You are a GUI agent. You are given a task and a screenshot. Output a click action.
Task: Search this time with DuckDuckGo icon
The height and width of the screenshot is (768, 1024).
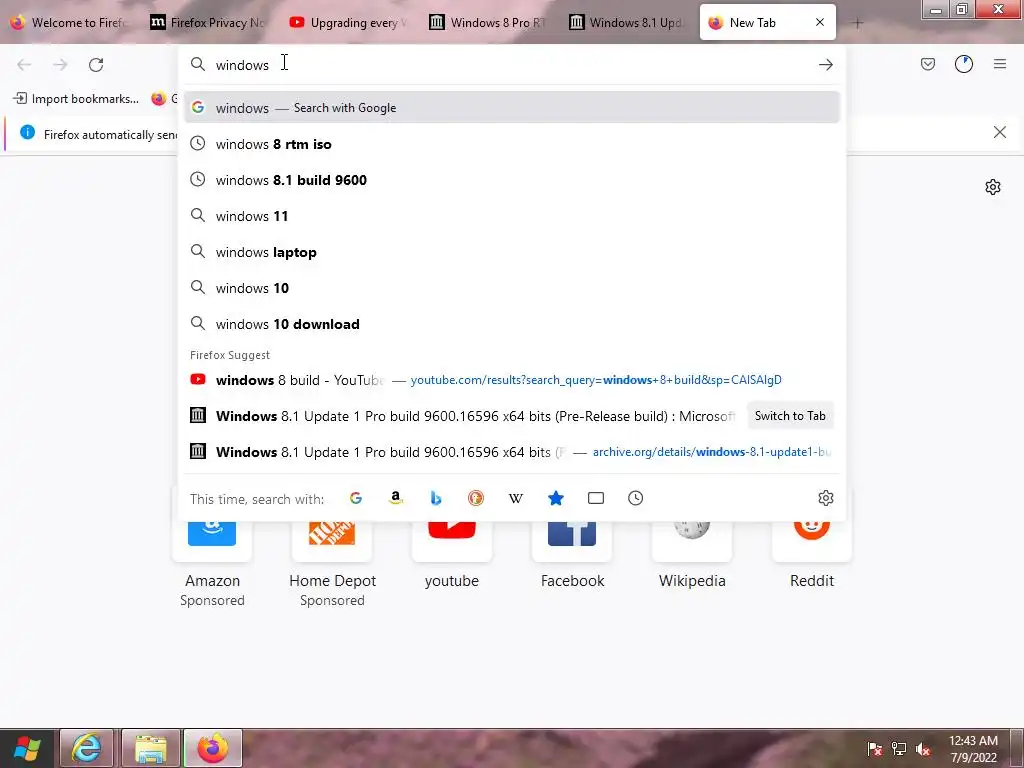click(476, 498)
